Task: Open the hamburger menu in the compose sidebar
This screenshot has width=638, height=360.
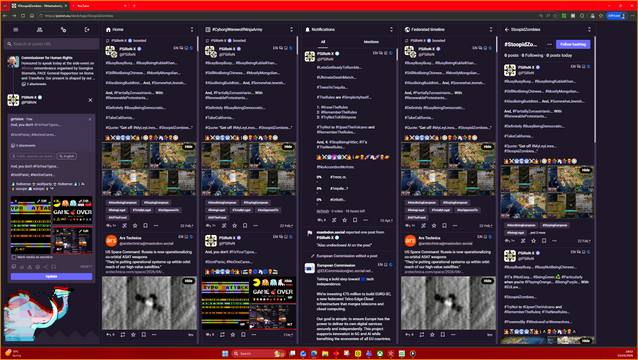Action: pos(16,30)
